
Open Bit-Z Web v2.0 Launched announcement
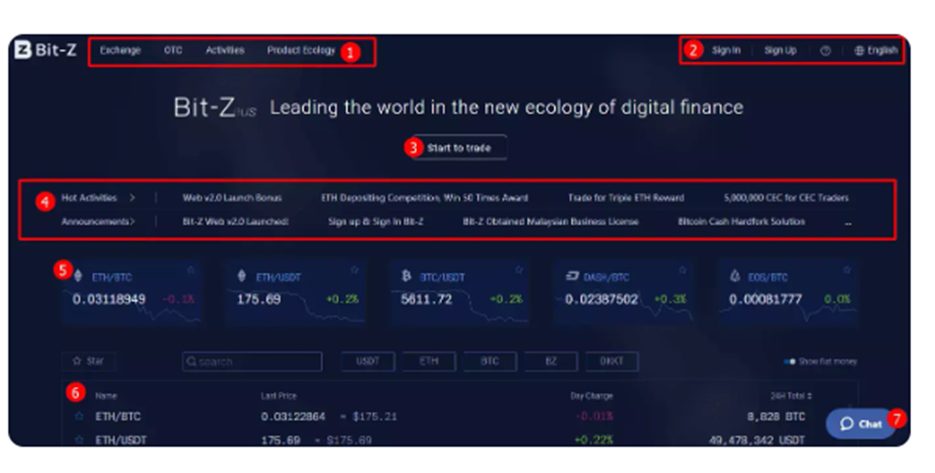(236, 221)
